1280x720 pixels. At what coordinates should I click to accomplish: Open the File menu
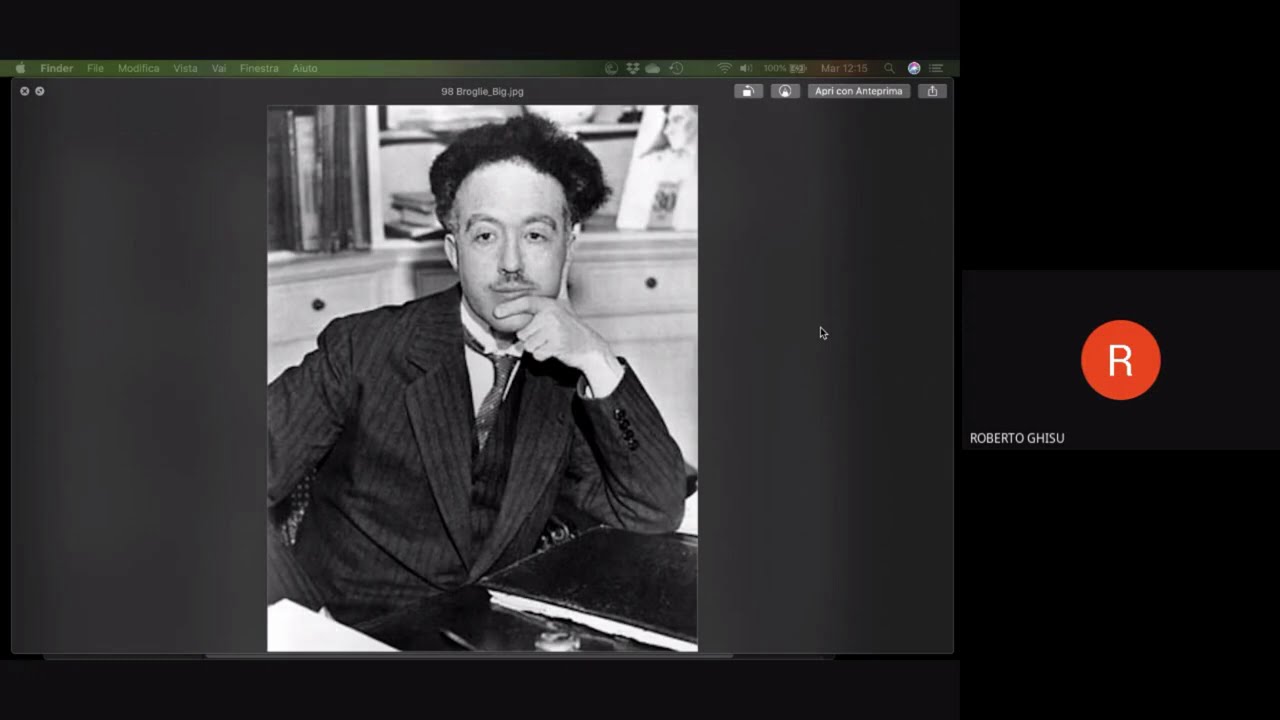95,68
